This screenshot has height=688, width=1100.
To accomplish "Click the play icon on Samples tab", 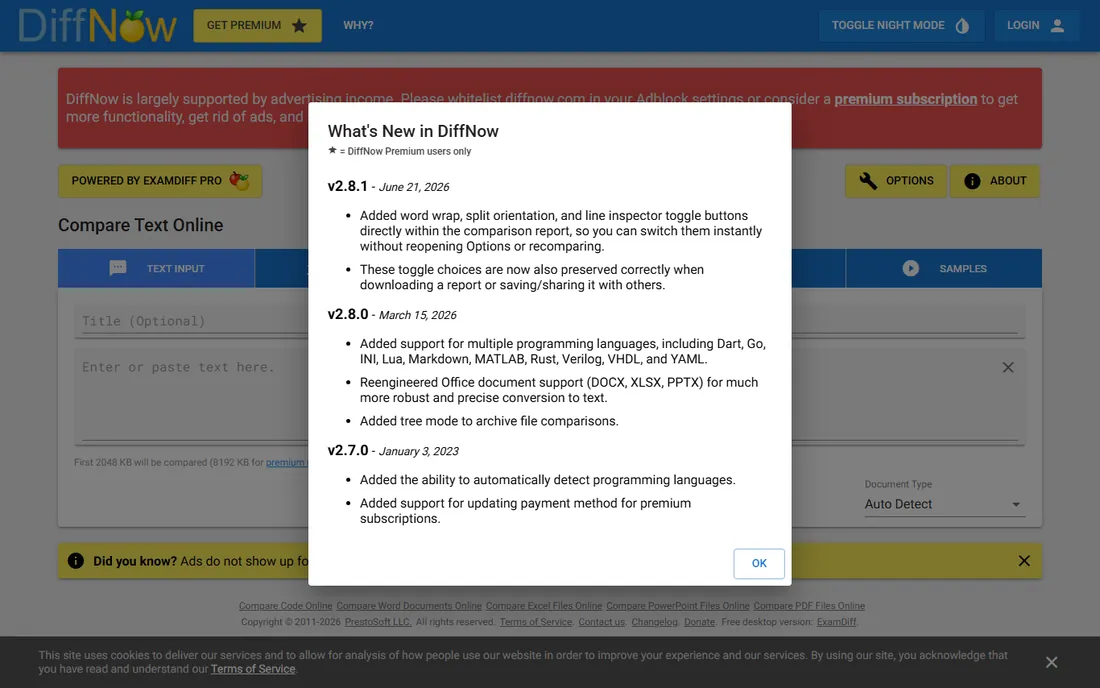I will [911, 269].
